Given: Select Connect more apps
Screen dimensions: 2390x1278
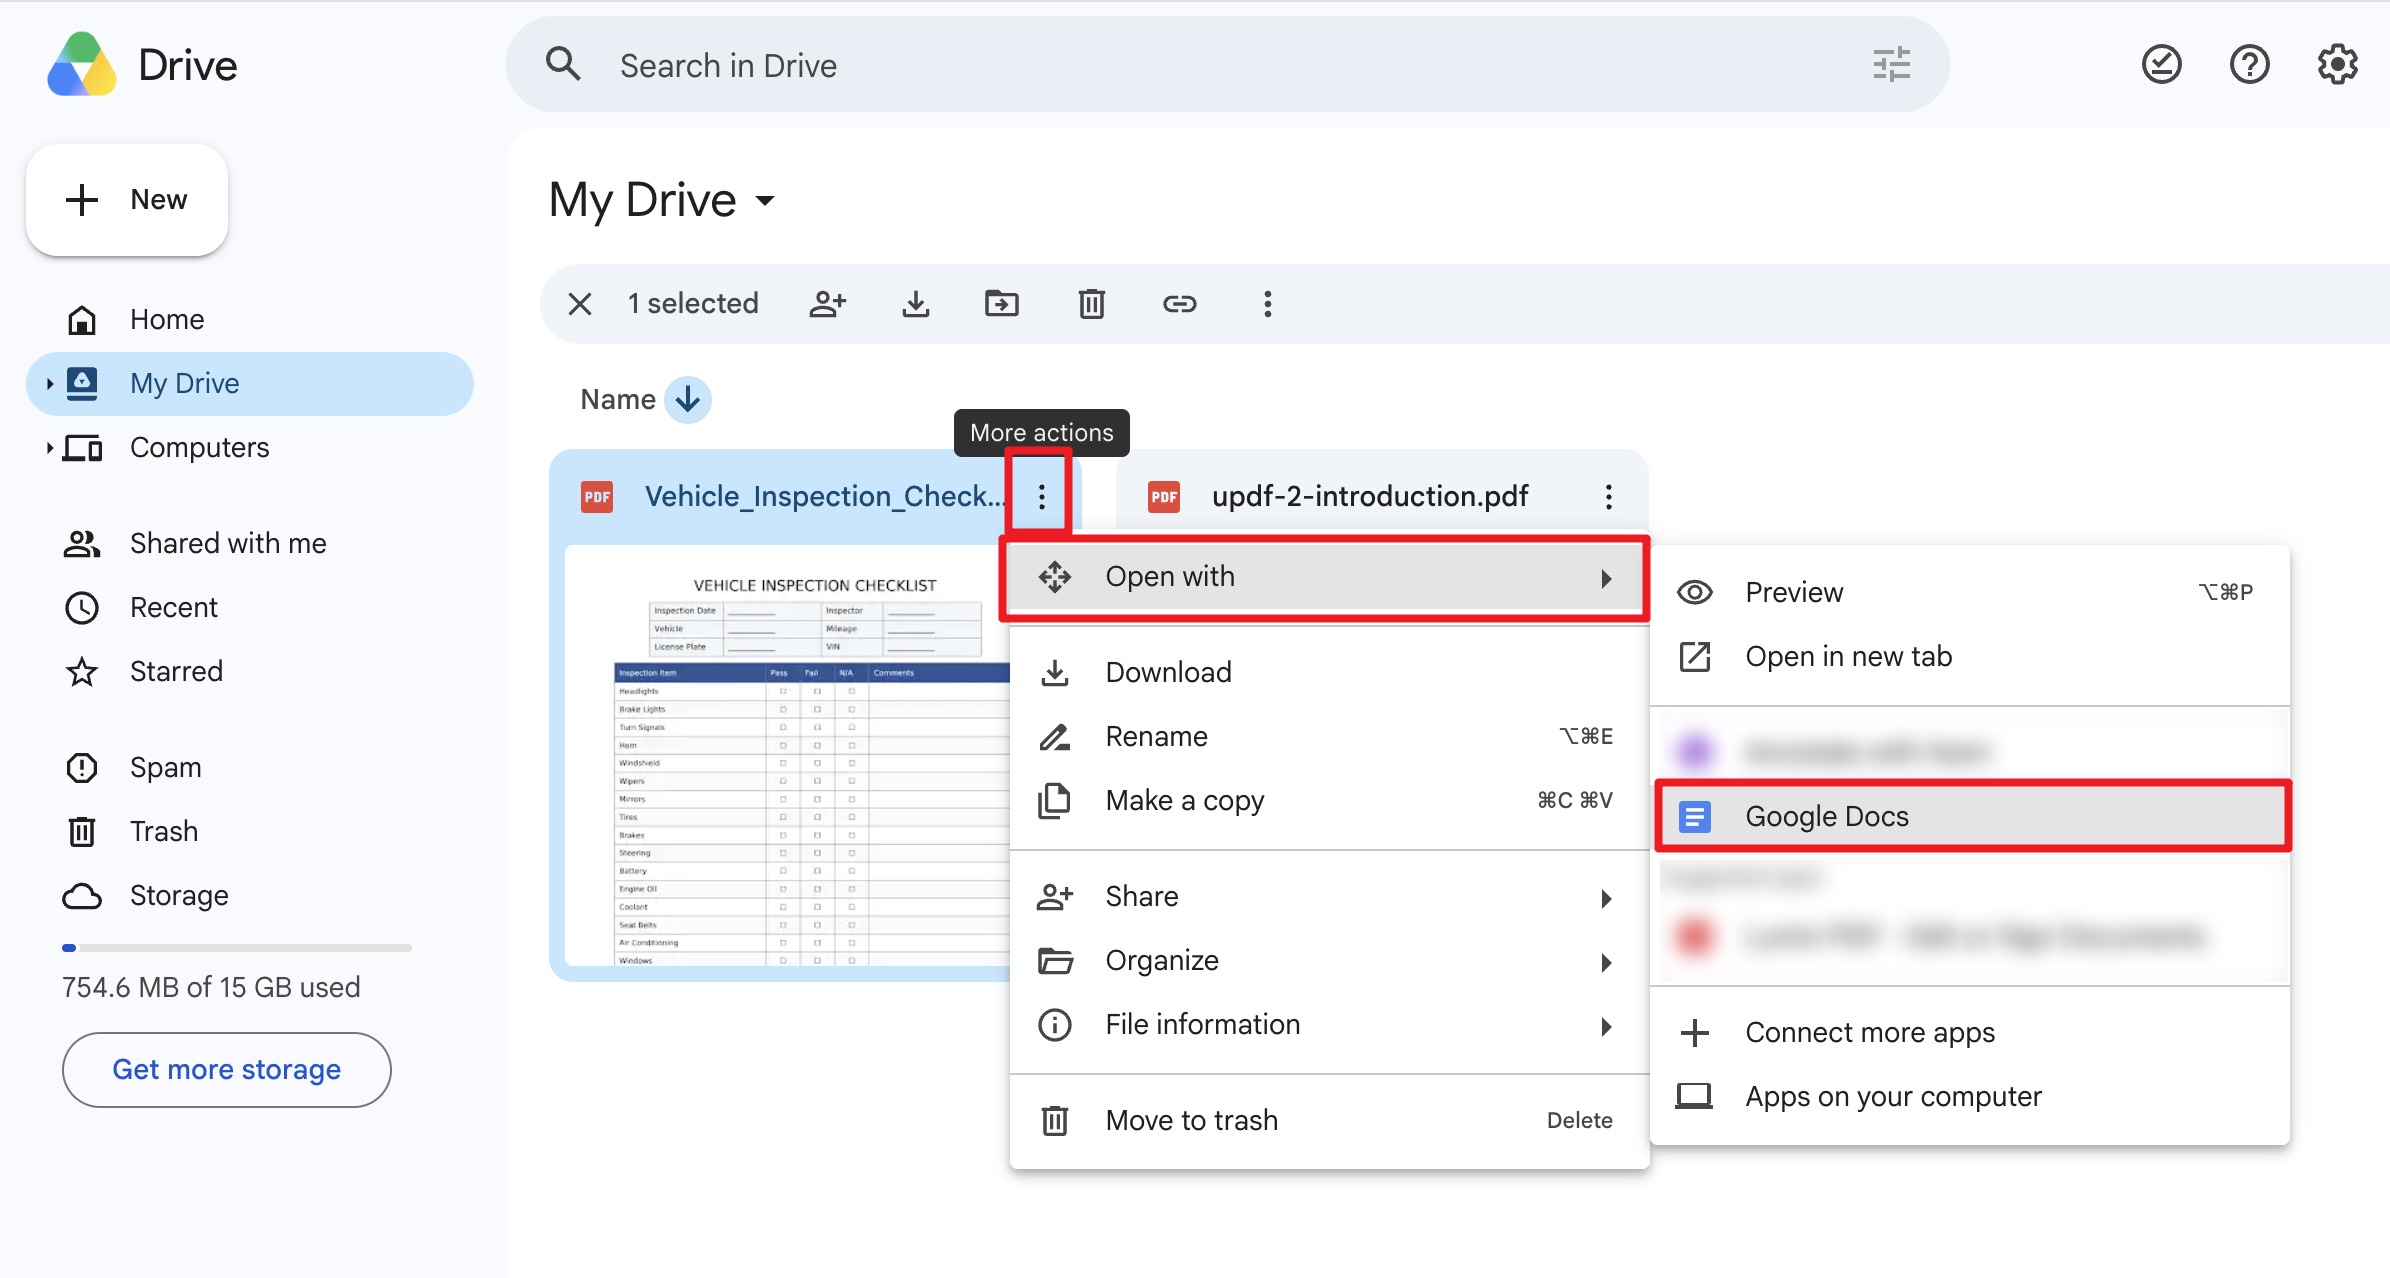Looking at the screenshot, I should (1970, 1033).
